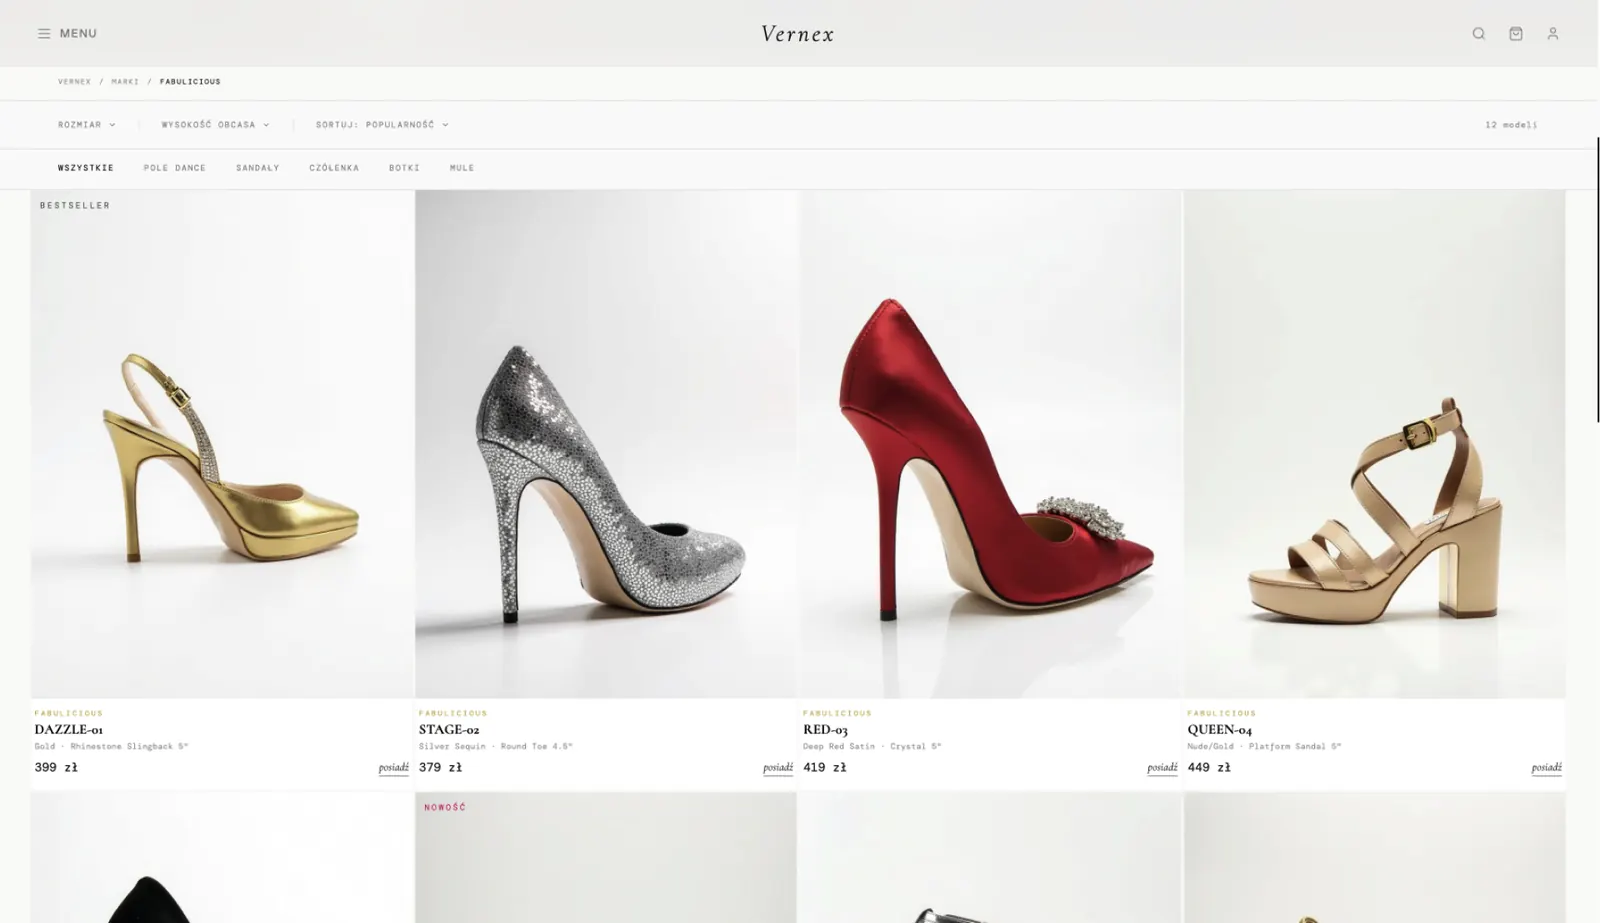This screenshot has height=923, width=1600.
Task: Open the red RED-03 shoe image
Action: [x=990, y=444]
